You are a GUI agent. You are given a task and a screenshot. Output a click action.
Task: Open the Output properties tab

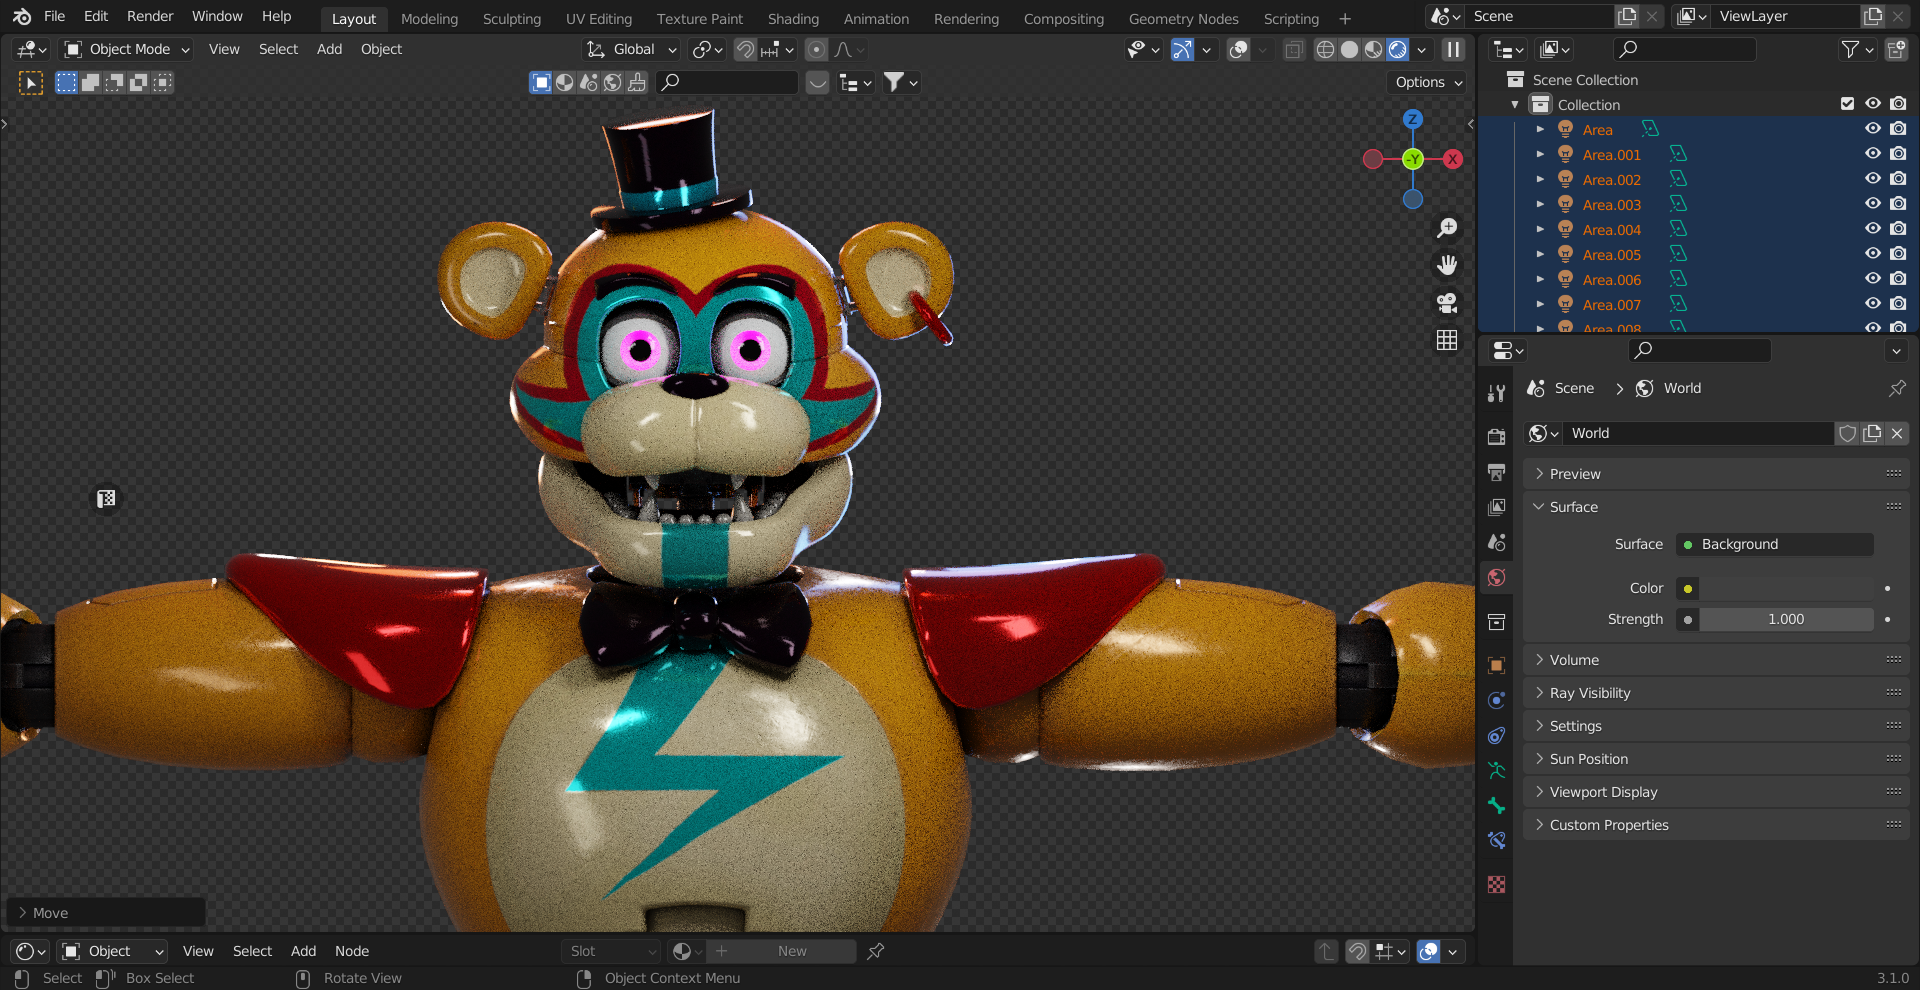coord(1496,472)
